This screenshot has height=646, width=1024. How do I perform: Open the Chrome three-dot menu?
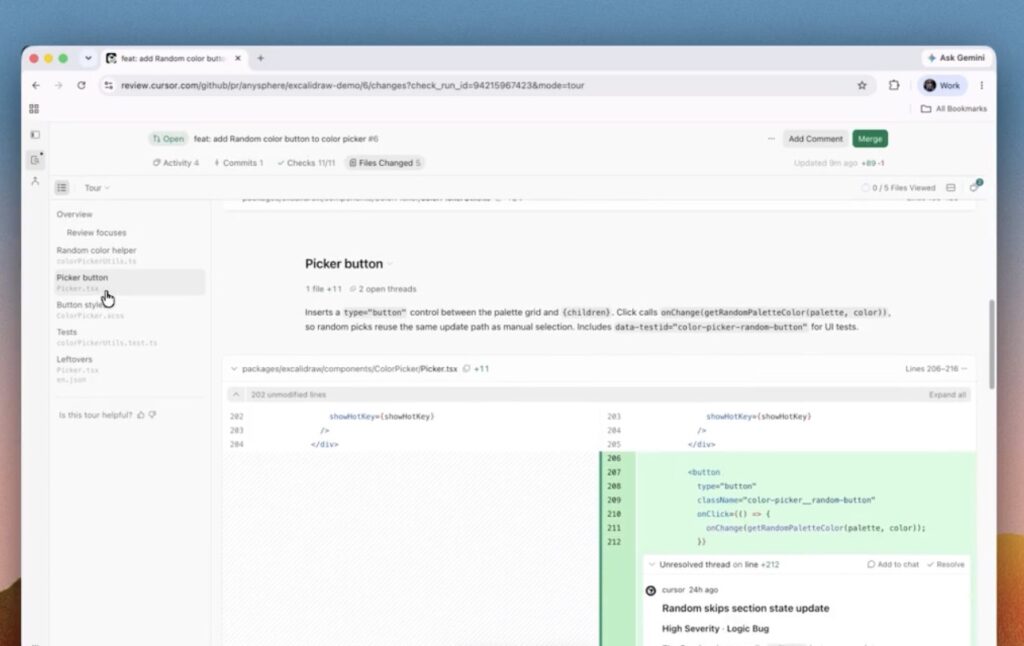coord(982,86)
